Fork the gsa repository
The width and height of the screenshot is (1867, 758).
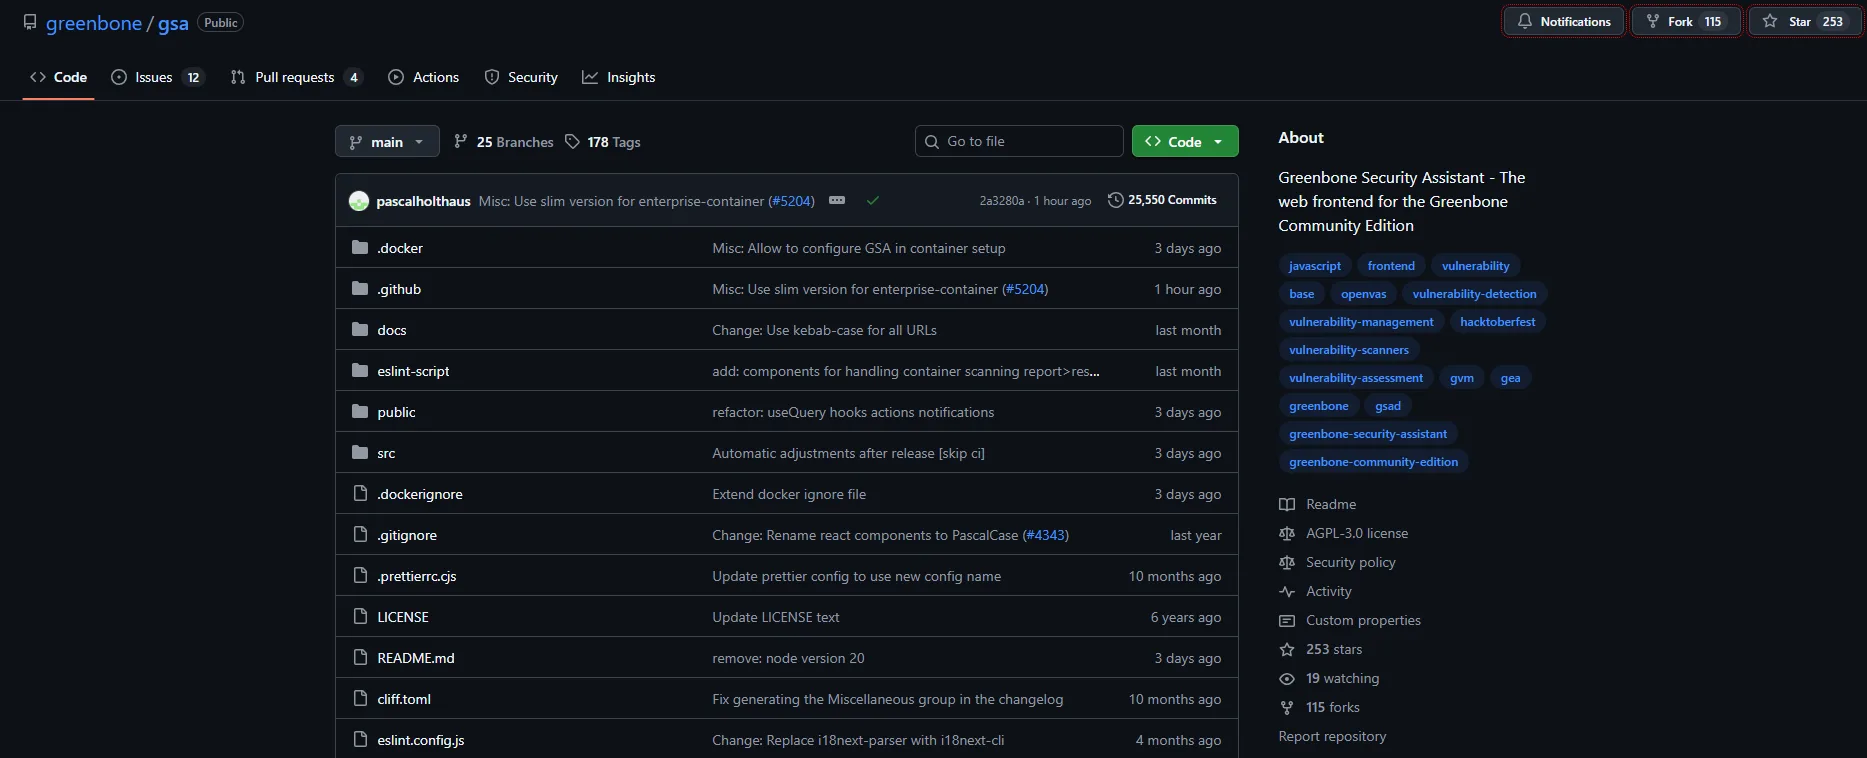1685,22
